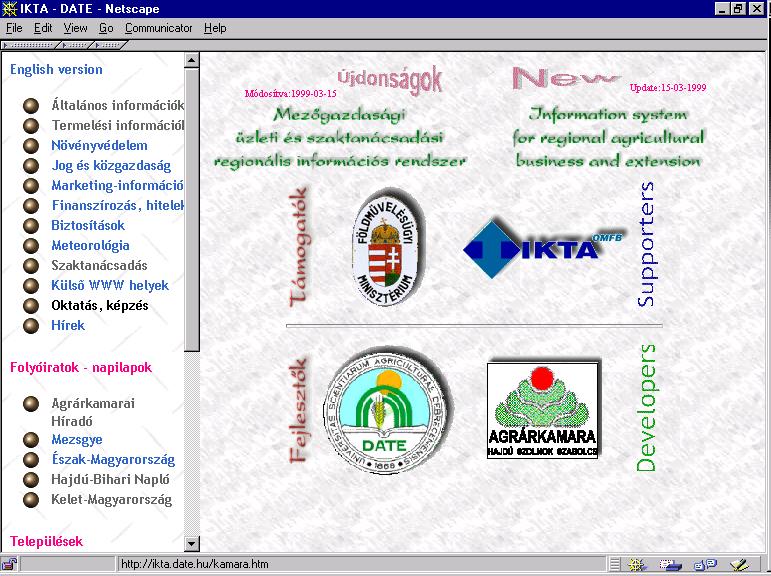Open the Help menu
The image size is (771, 576).
point(215,28)
